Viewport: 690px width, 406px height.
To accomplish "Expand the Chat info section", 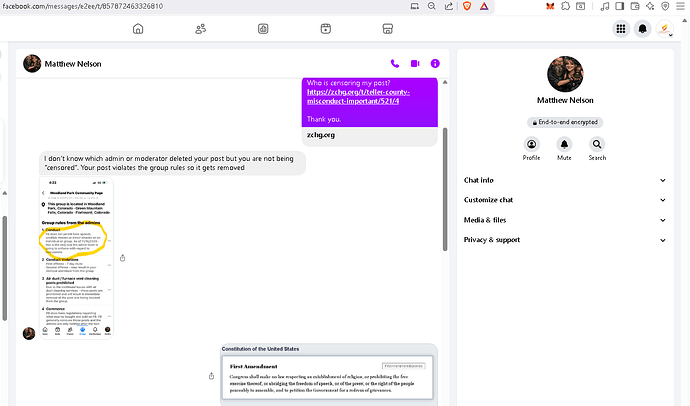I will tap(565, 180).
